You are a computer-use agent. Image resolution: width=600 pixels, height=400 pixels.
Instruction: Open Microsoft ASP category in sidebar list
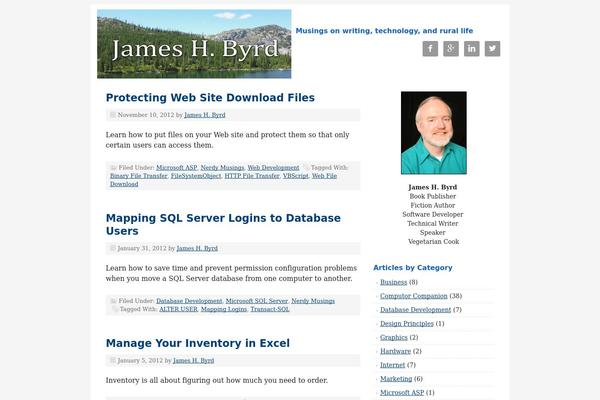tap(402, 392)
